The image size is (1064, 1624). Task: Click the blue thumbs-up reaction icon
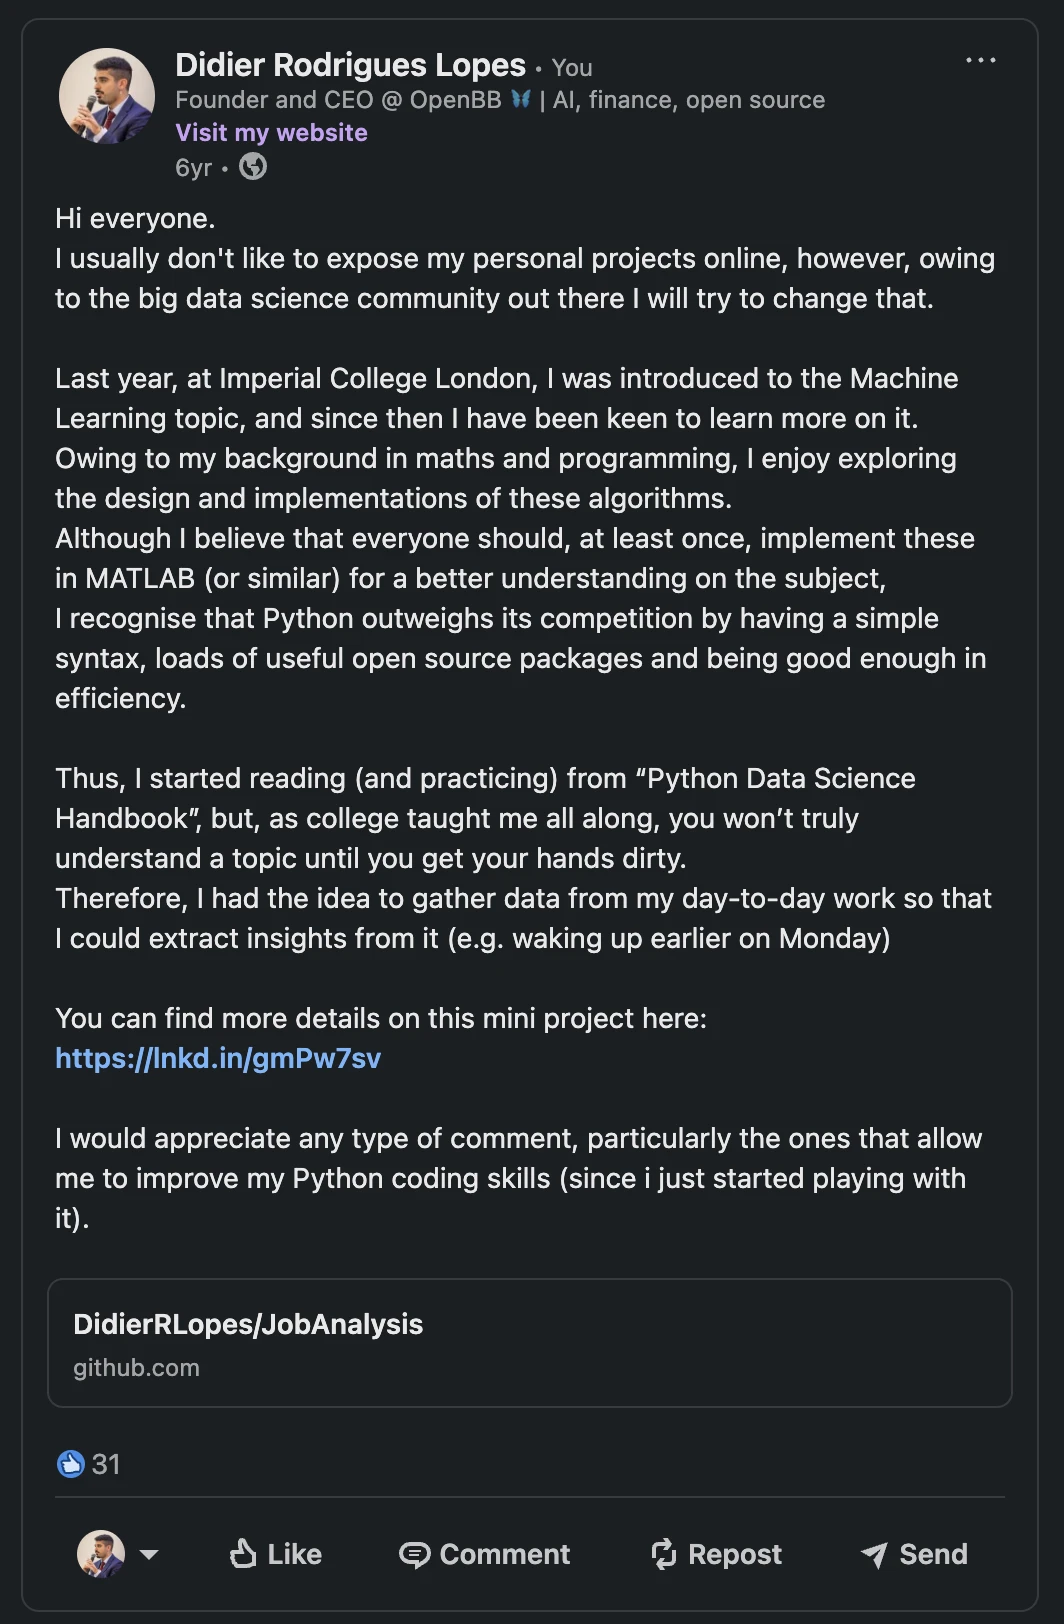(70, 1464)
